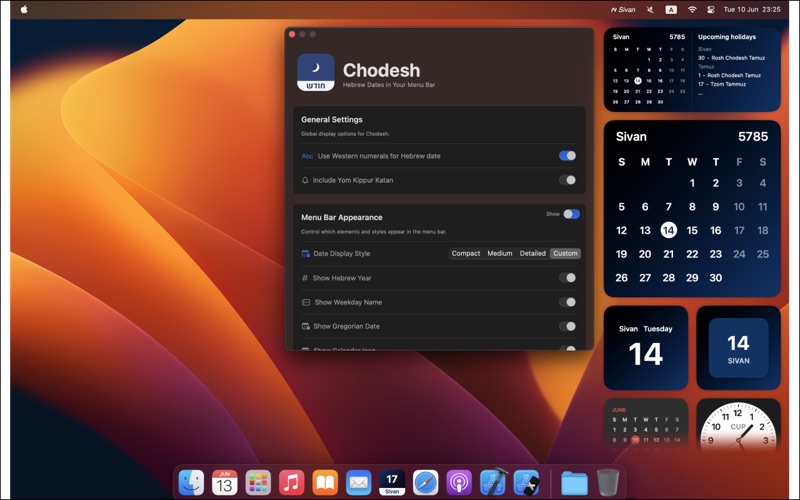
Task: Open the Calendar app in the dock
Action: [x=224, y=482]
